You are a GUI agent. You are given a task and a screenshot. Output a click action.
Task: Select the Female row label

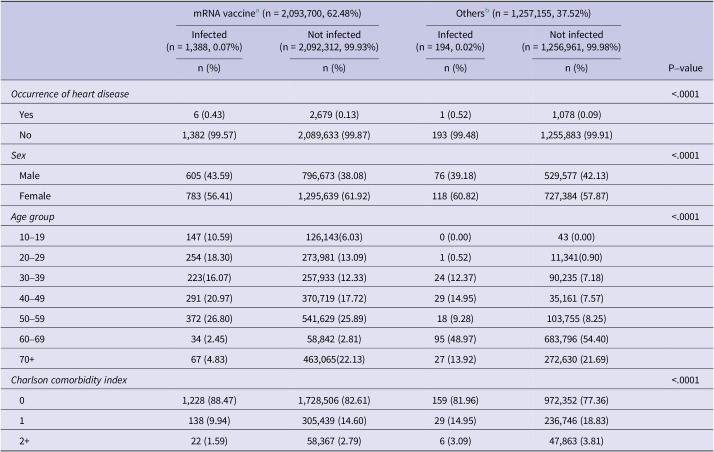tap(35, 196)
